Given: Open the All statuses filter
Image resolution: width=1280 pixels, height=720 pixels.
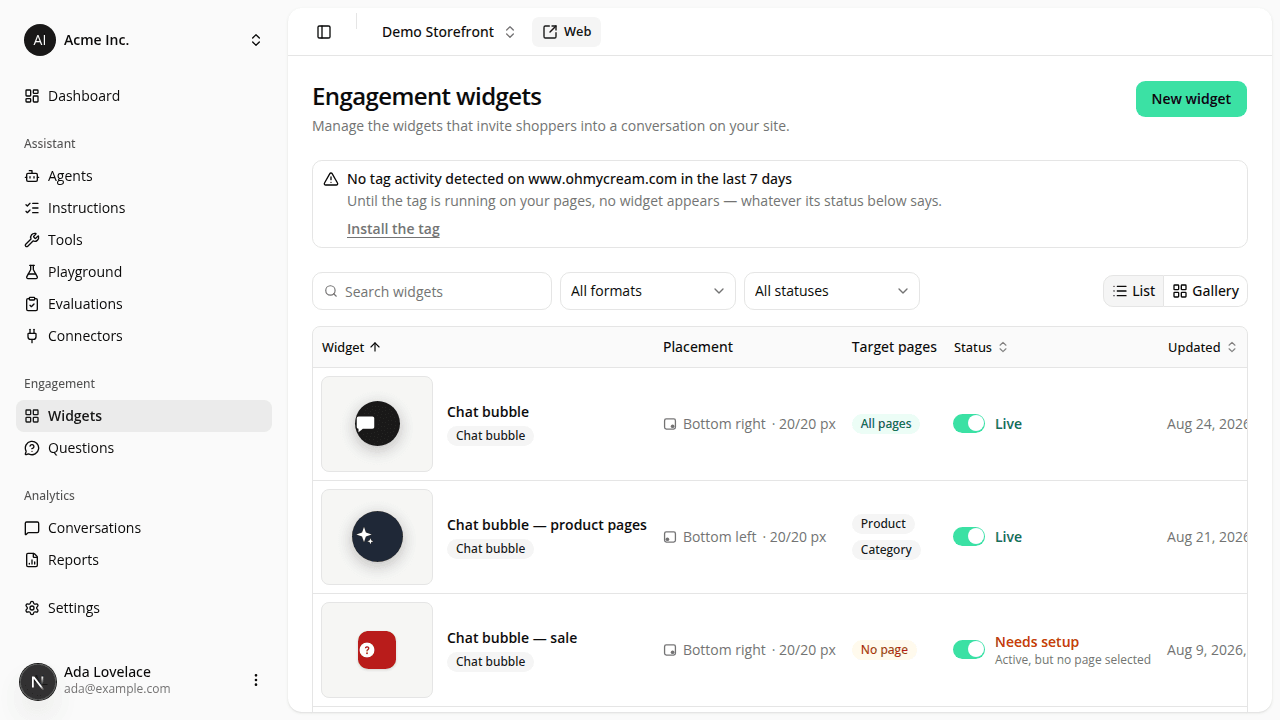Looking at the screenshot, I should (x=832, y=291).
